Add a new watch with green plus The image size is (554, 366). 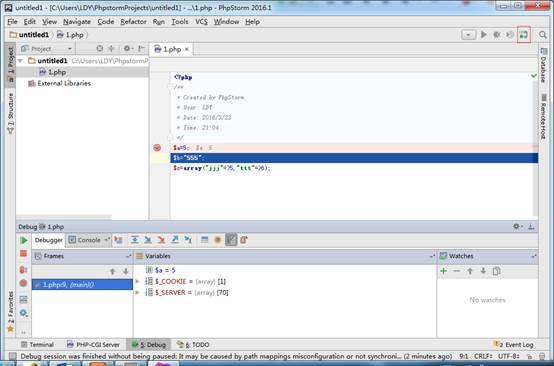tap(444, 271)
